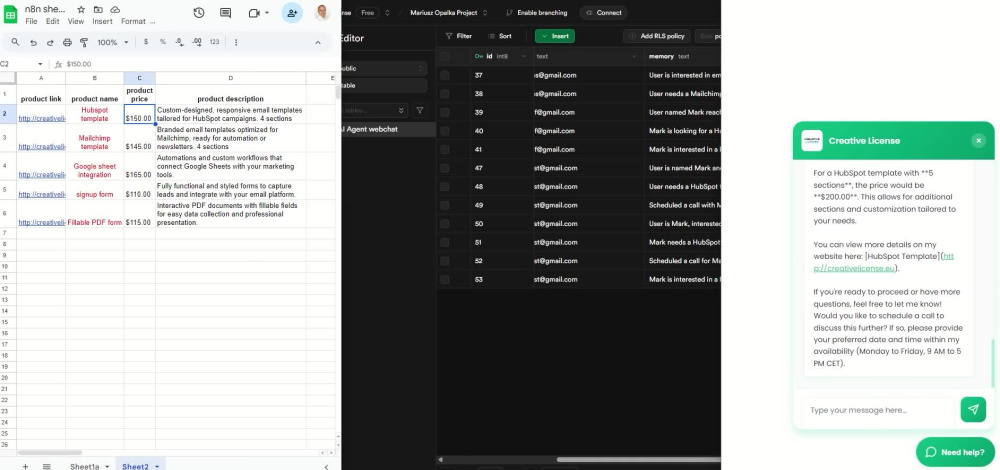This screenshot has width=1000, height=470.
Task: Send chat message paper plane
Action: pos(973,409)
